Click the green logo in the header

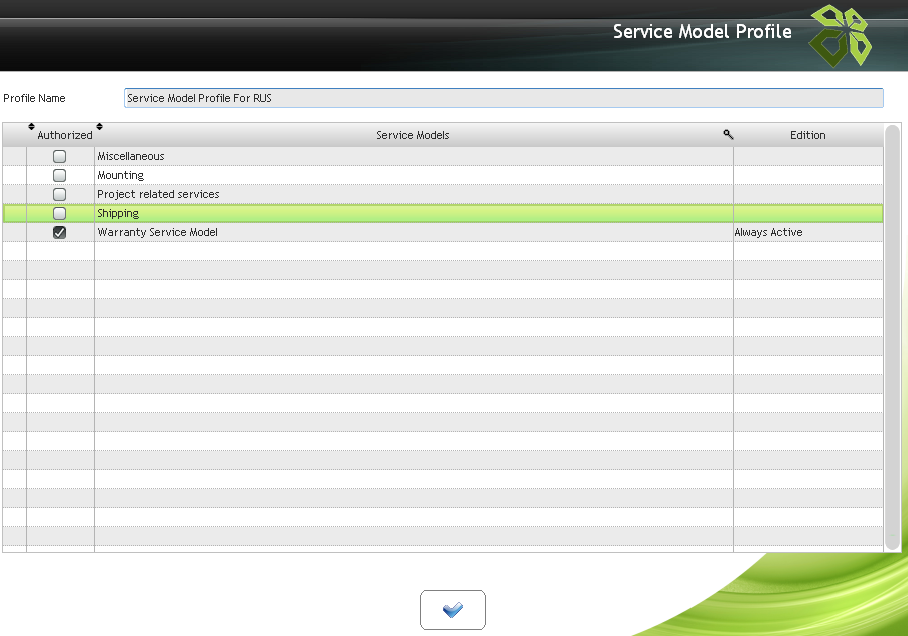[x=838, y=35]
